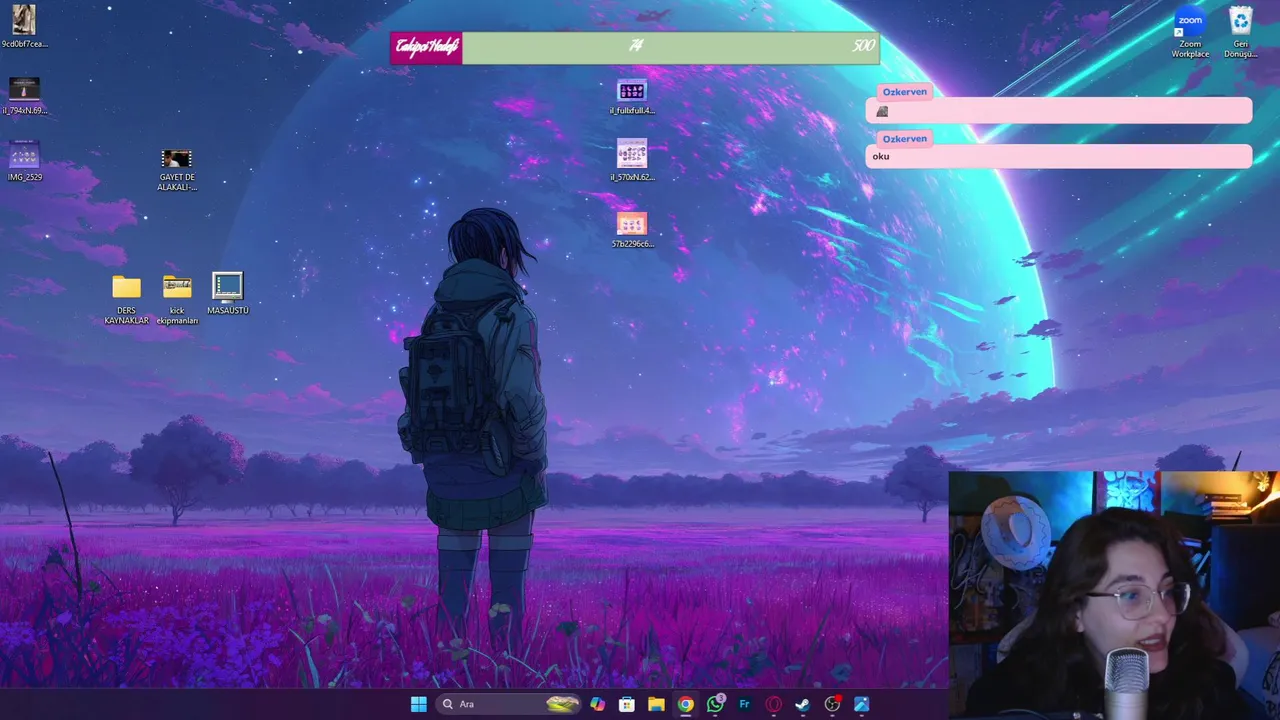Open the DERS KAYNAKLAR folder
The image size is (1280, 720).
[126, 300]
